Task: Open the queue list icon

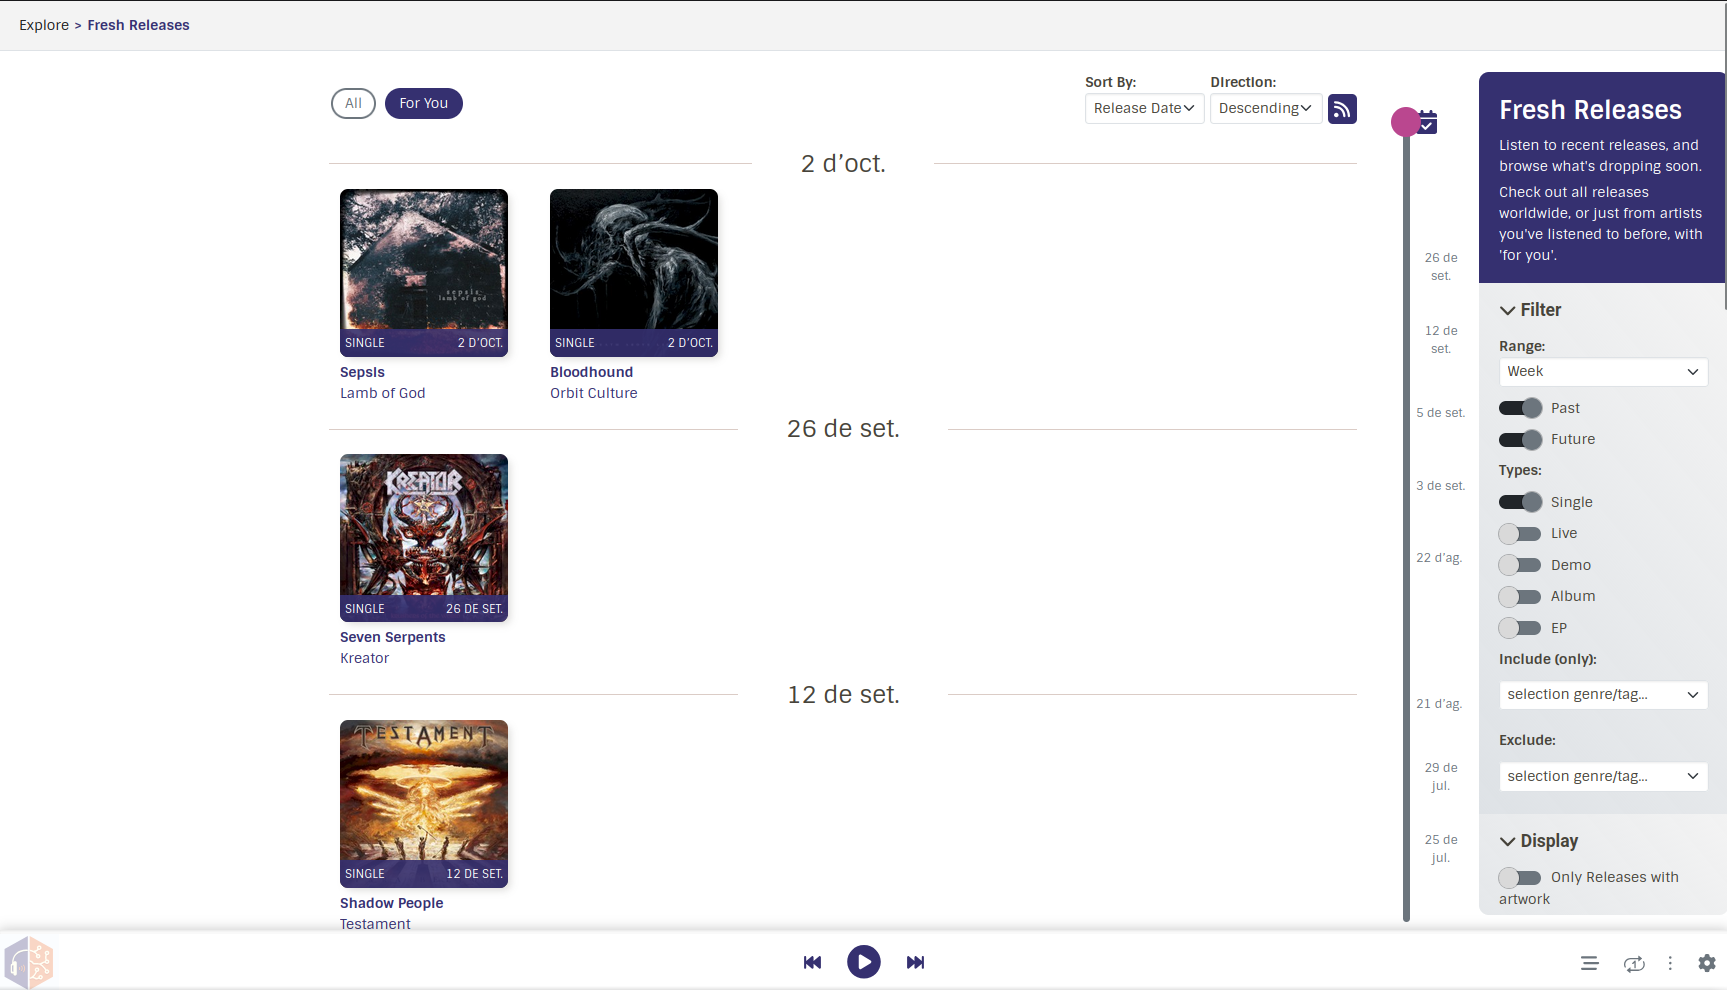Action: click(x=1589, y=963)
